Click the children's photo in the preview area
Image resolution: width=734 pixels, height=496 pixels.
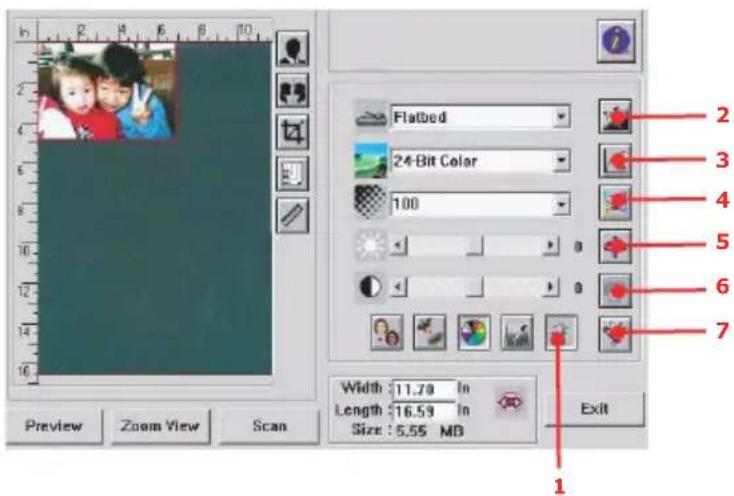click(x=107, y=92)
